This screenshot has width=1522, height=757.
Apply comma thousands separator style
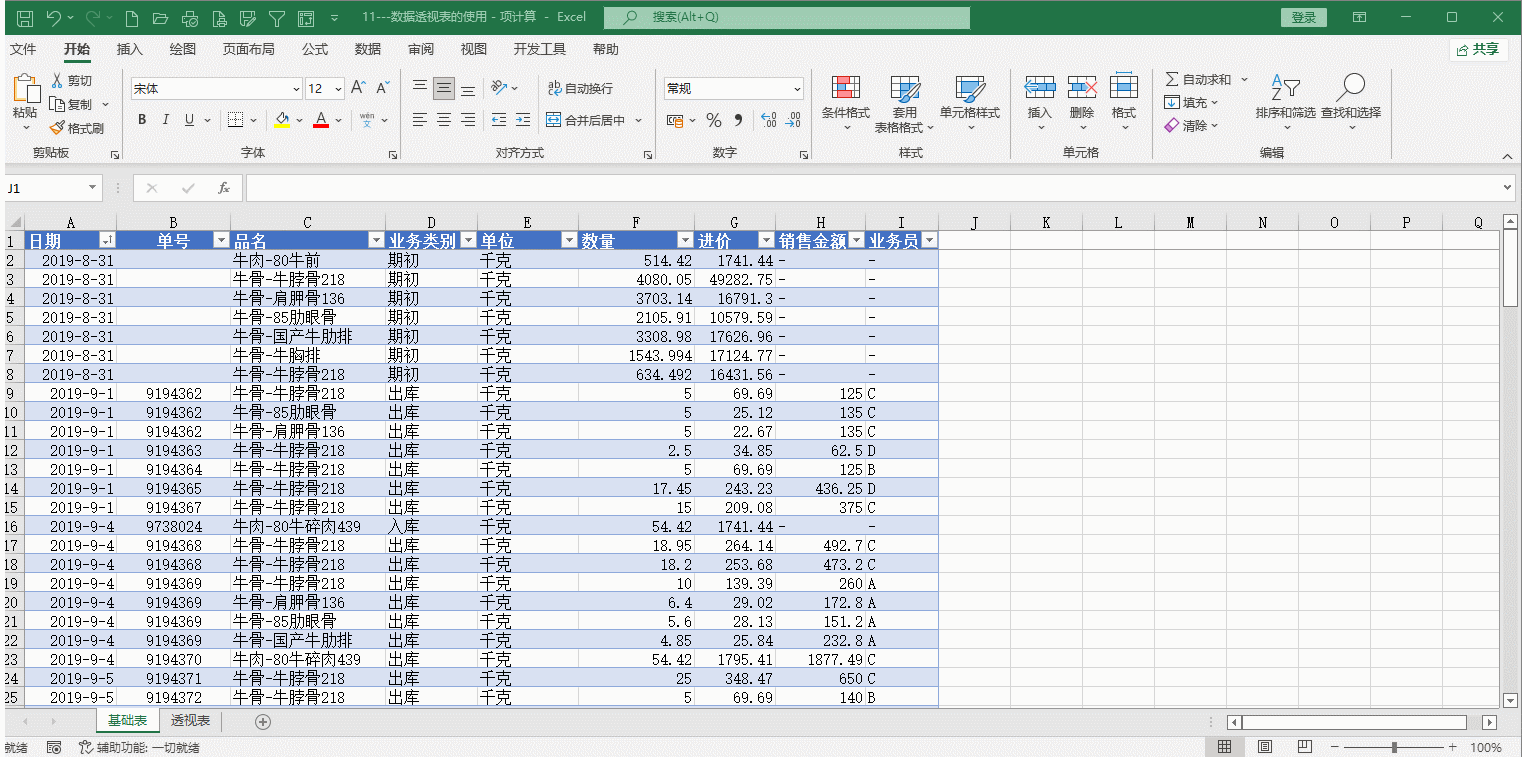(x=739, y=120)
